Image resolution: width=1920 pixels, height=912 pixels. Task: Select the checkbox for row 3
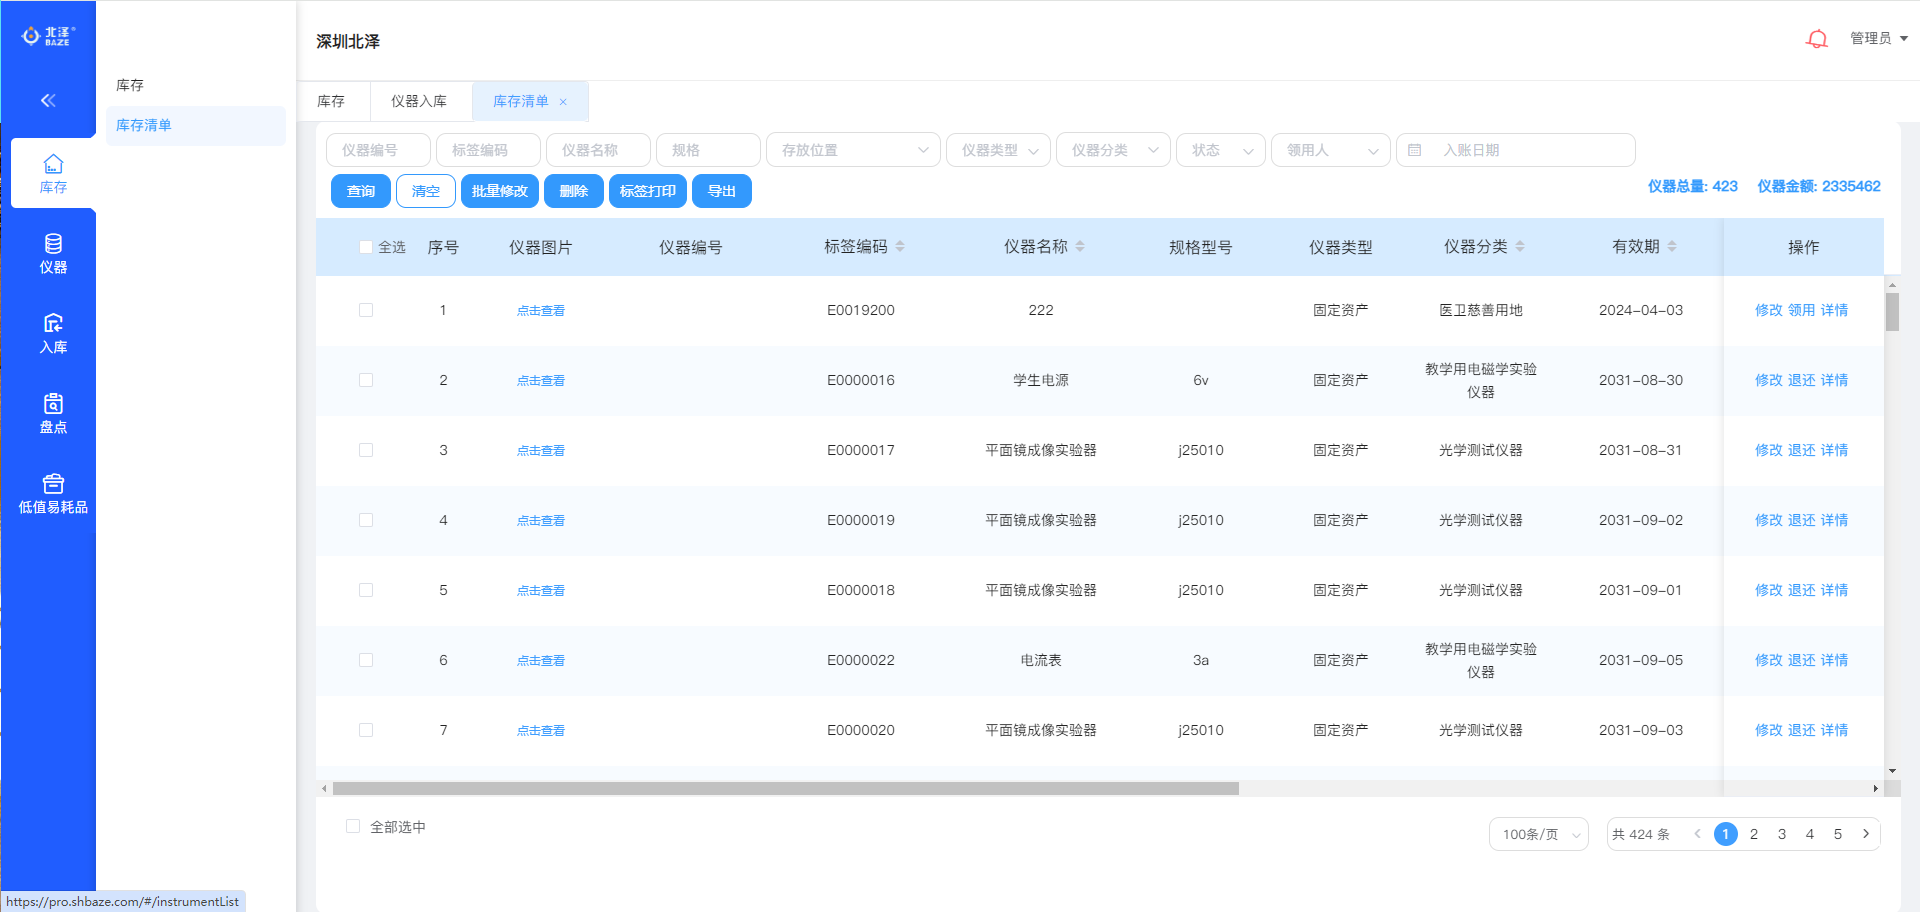366,450
